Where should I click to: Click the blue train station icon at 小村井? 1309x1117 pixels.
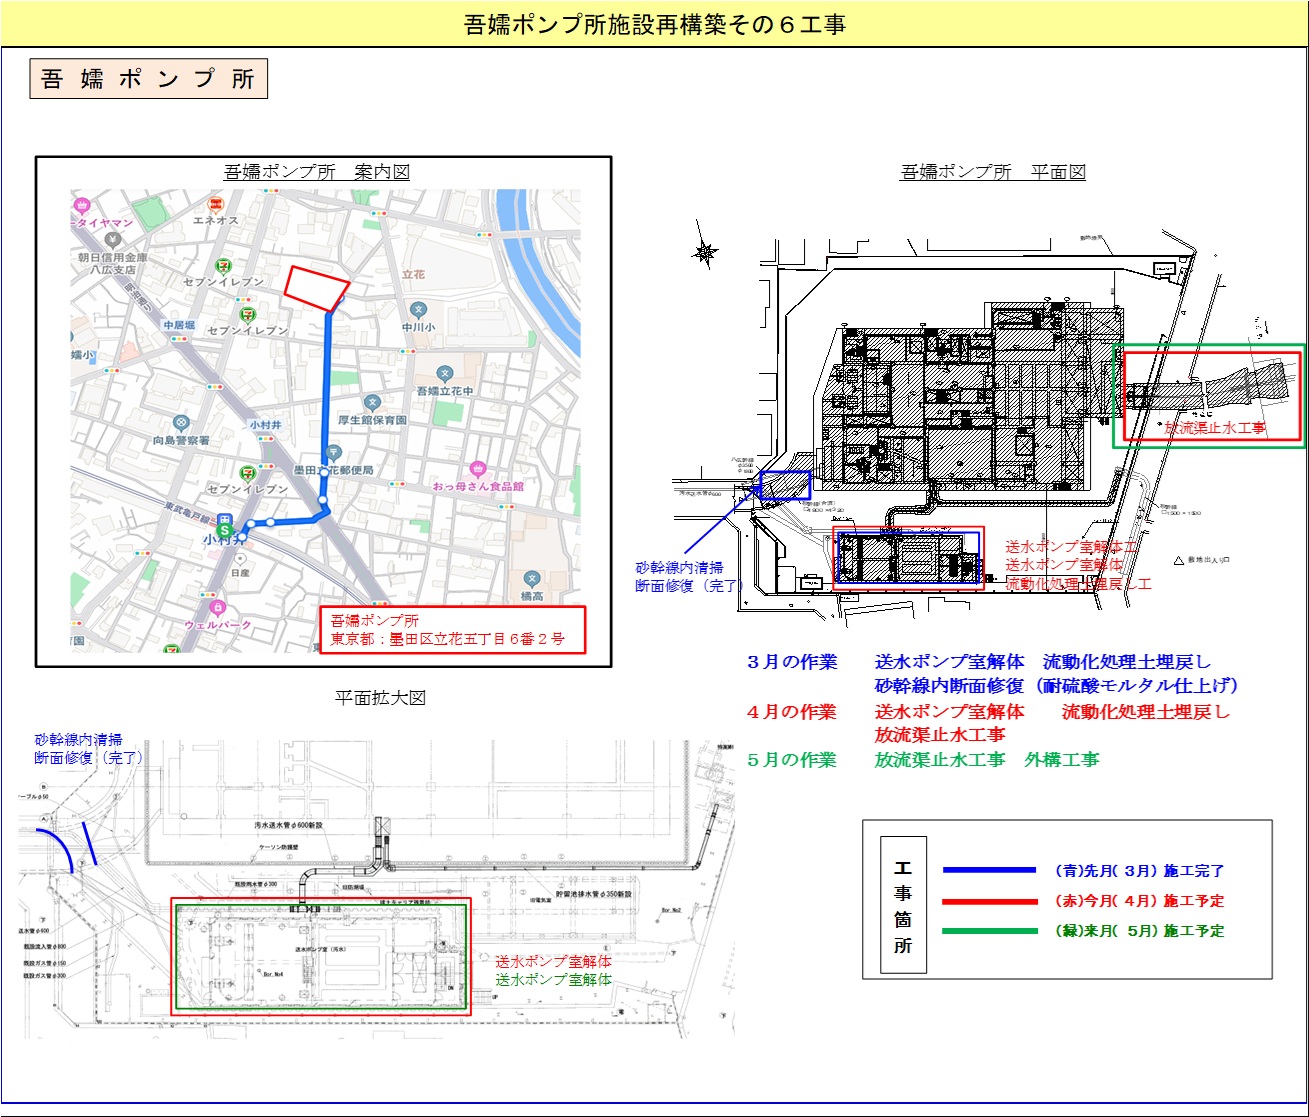click(225, 517)
